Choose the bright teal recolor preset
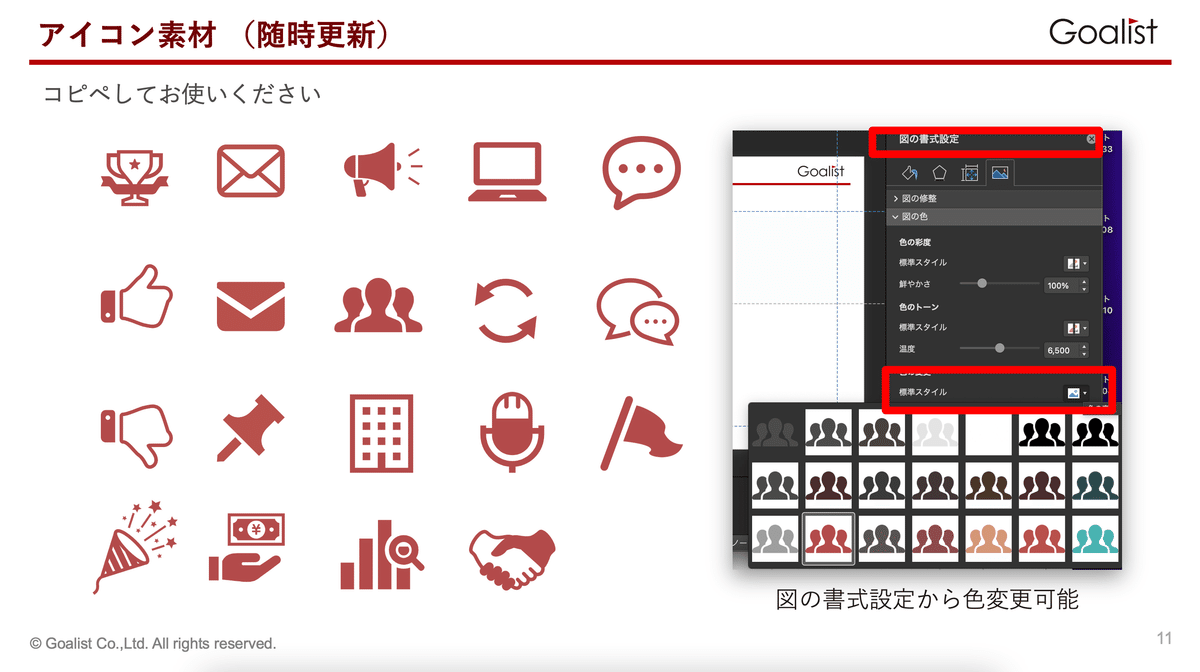 tap(1095, 537)
